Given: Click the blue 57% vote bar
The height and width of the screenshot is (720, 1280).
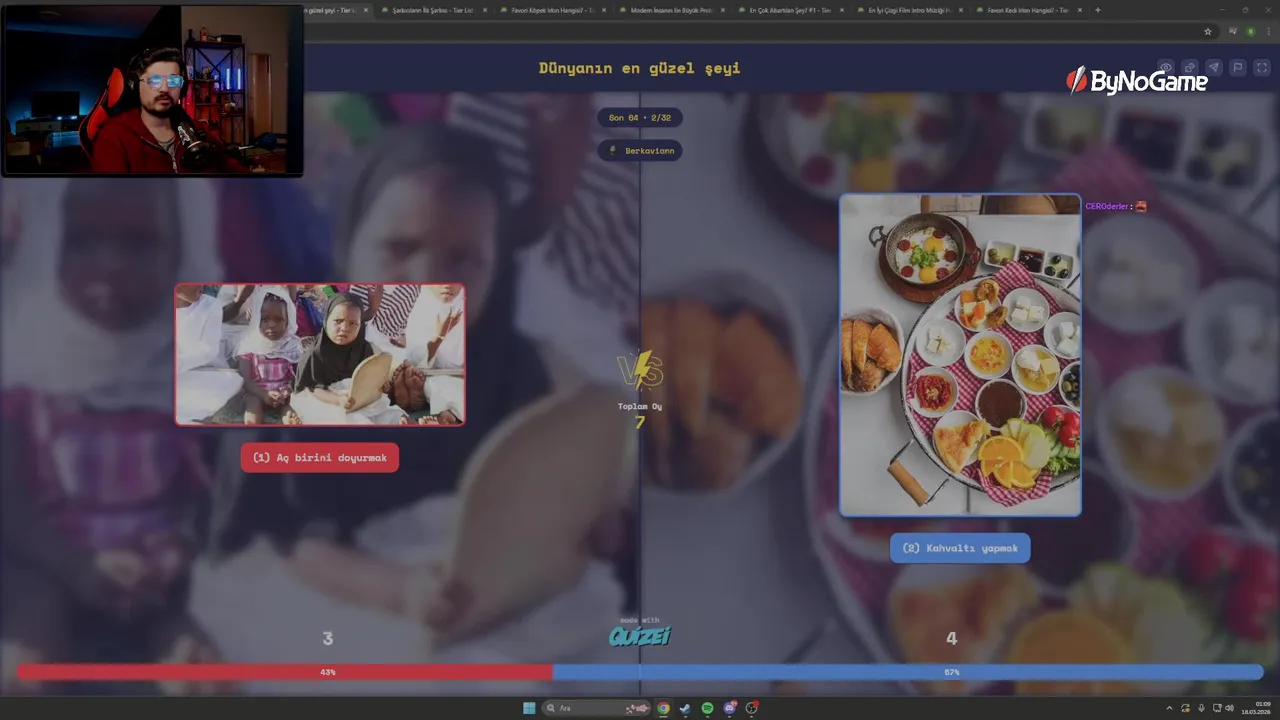Looking at the screenshot, I should (x=908, y=672).
